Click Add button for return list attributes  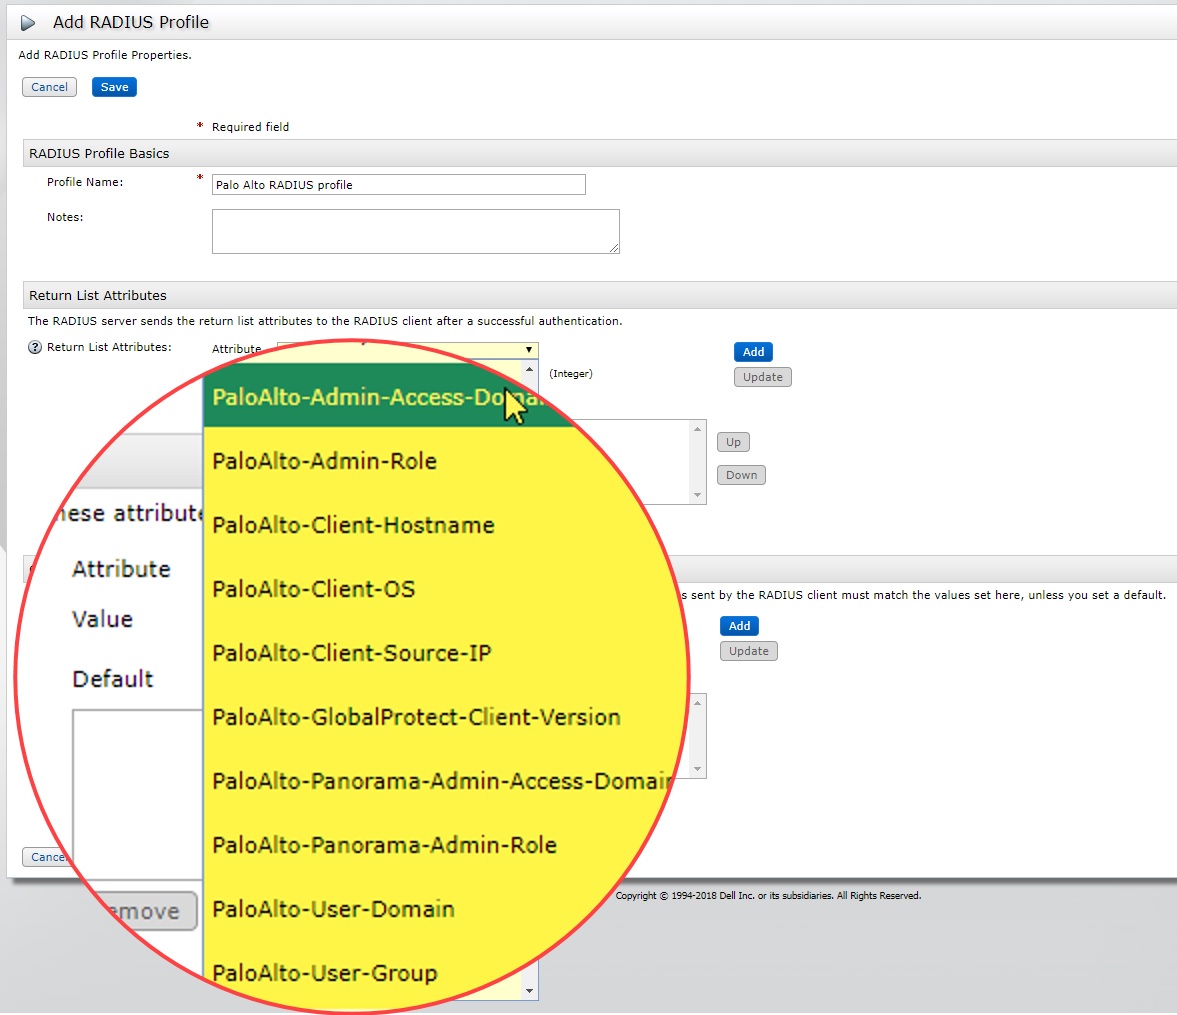753,352
